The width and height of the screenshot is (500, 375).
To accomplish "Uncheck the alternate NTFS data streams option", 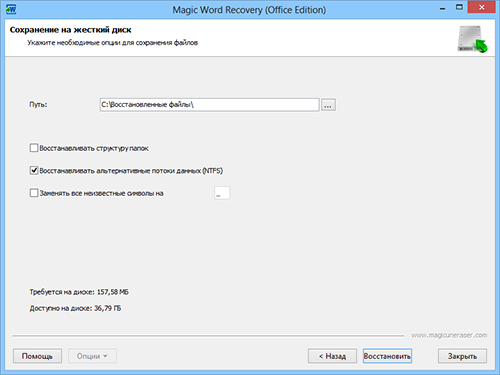I will tap(34, 170).
